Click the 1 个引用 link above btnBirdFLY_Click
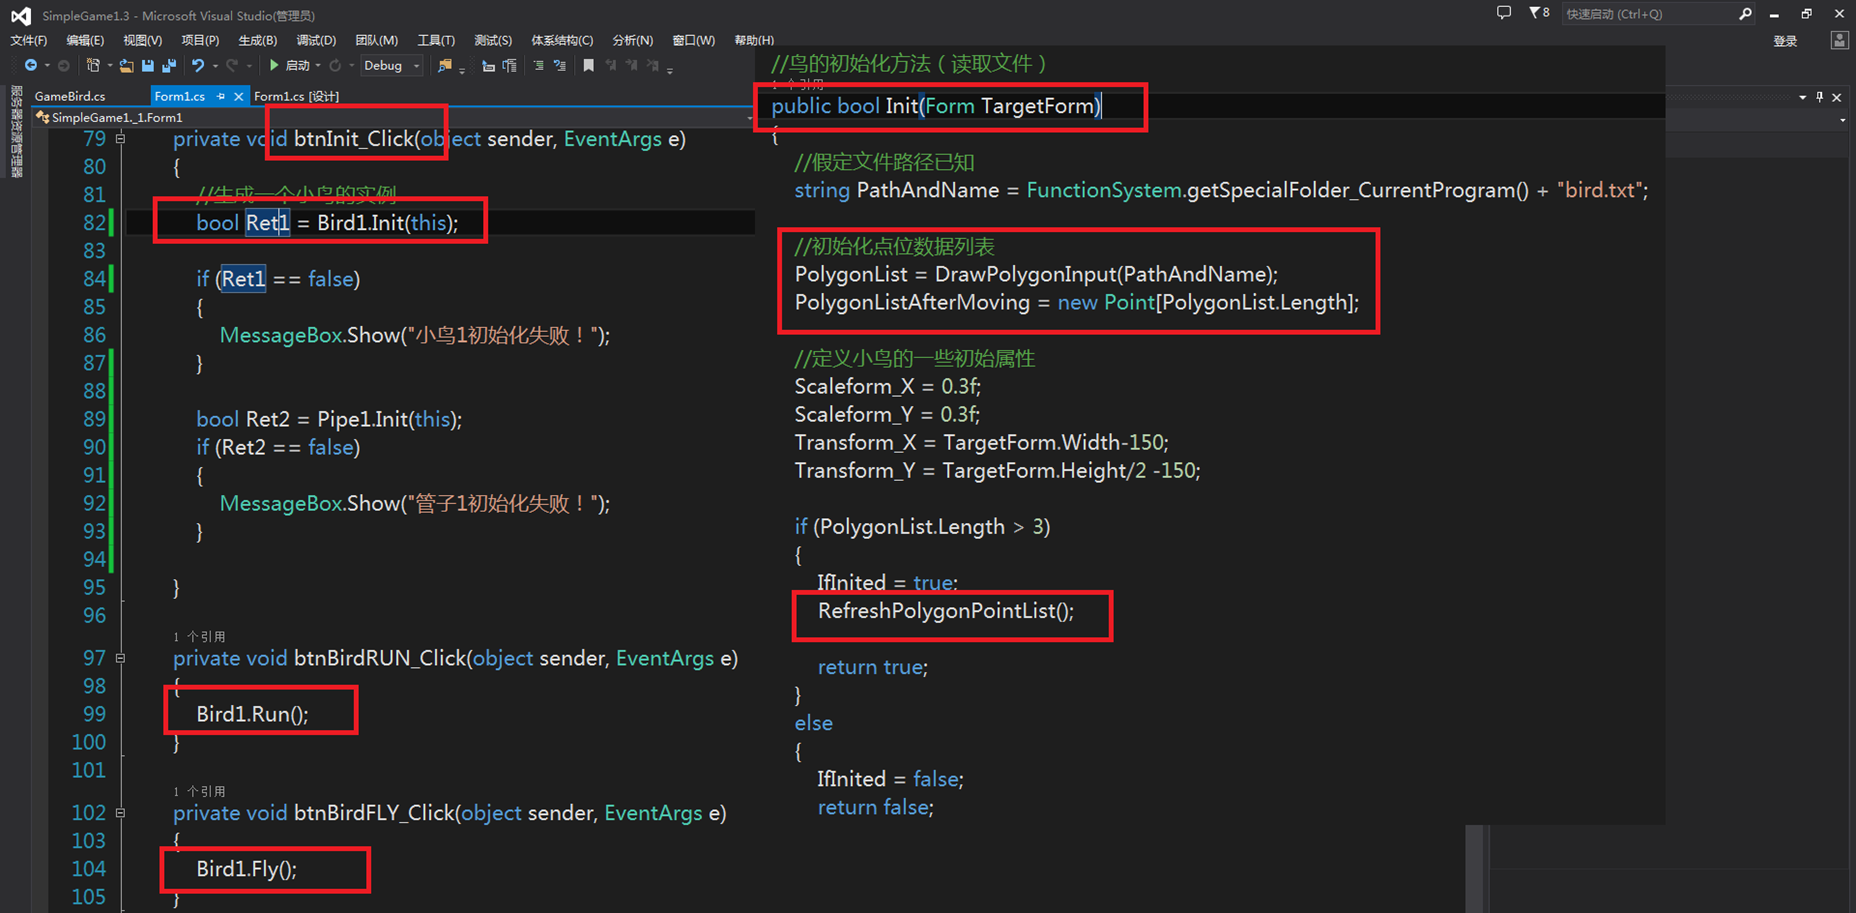This screenshot has width=1856, height=913. (x=199, y=791)
